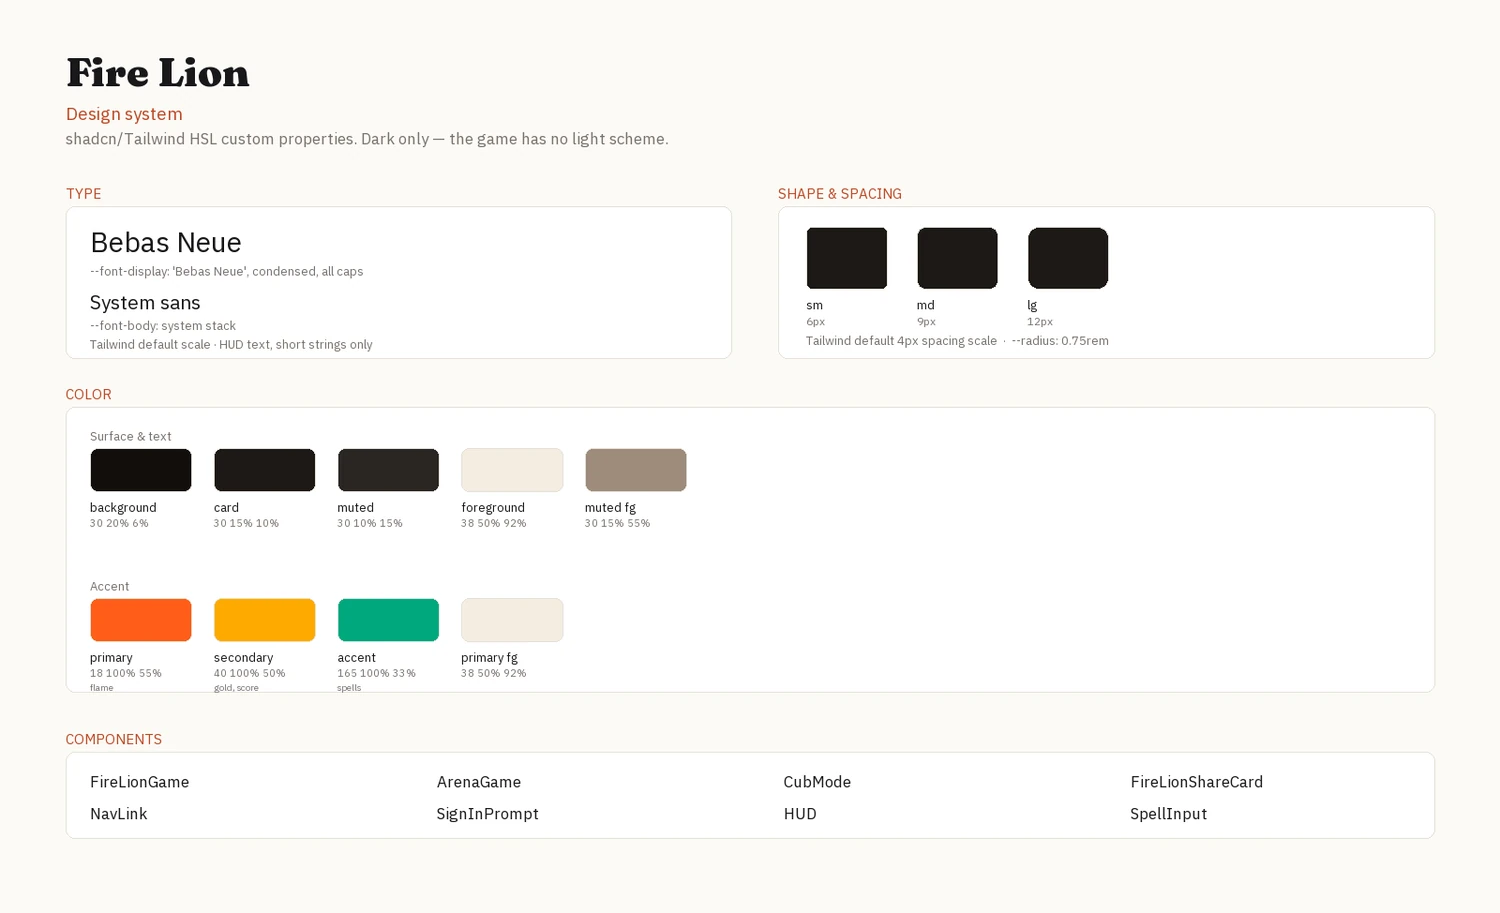The width and height of the screenshot is (1500, 913).
Task: Click the "Design system" subtitle
Action: click(124, 114)
